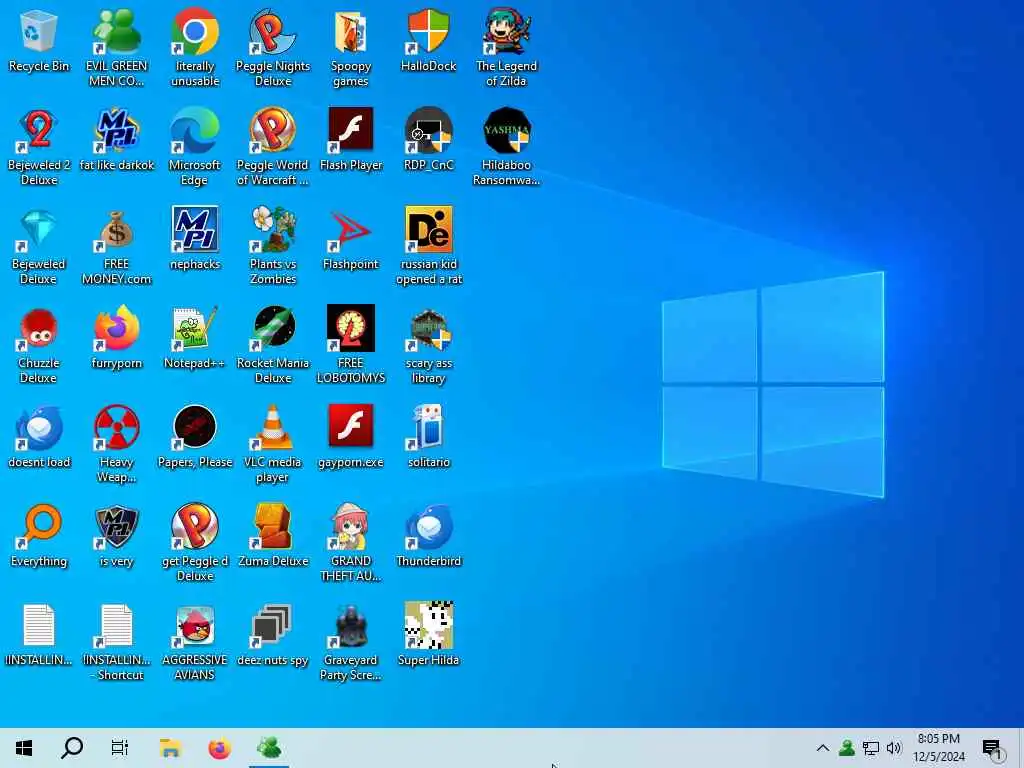The width and height of the screenshot is (1024, 768).
Task: Expand the hidden system tray icons chevron
Action: pyautogui.click(x=823, y=748)
